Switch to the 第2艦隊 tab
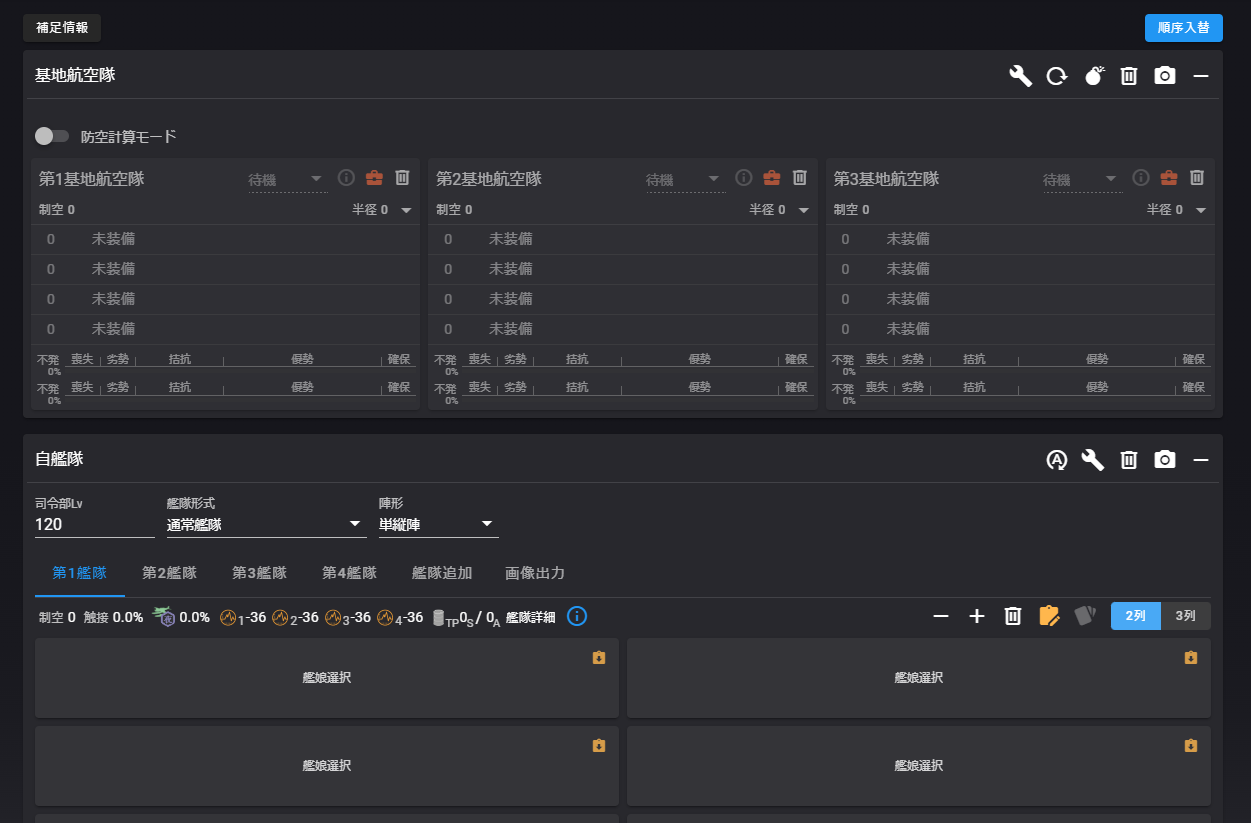Viewport: 1251px width, 823px height. [169, 573]
